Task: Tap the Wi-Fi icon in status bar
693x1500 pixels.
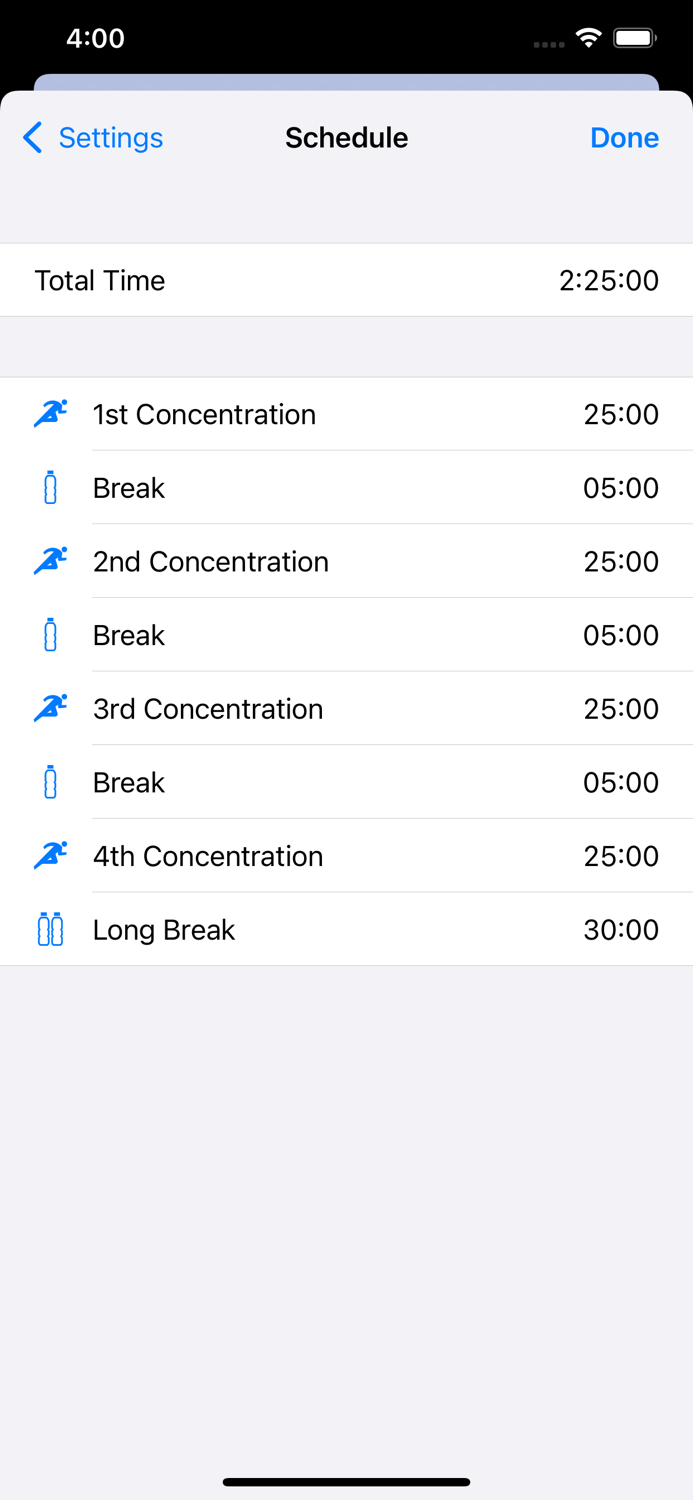Action: click(588, 37)
